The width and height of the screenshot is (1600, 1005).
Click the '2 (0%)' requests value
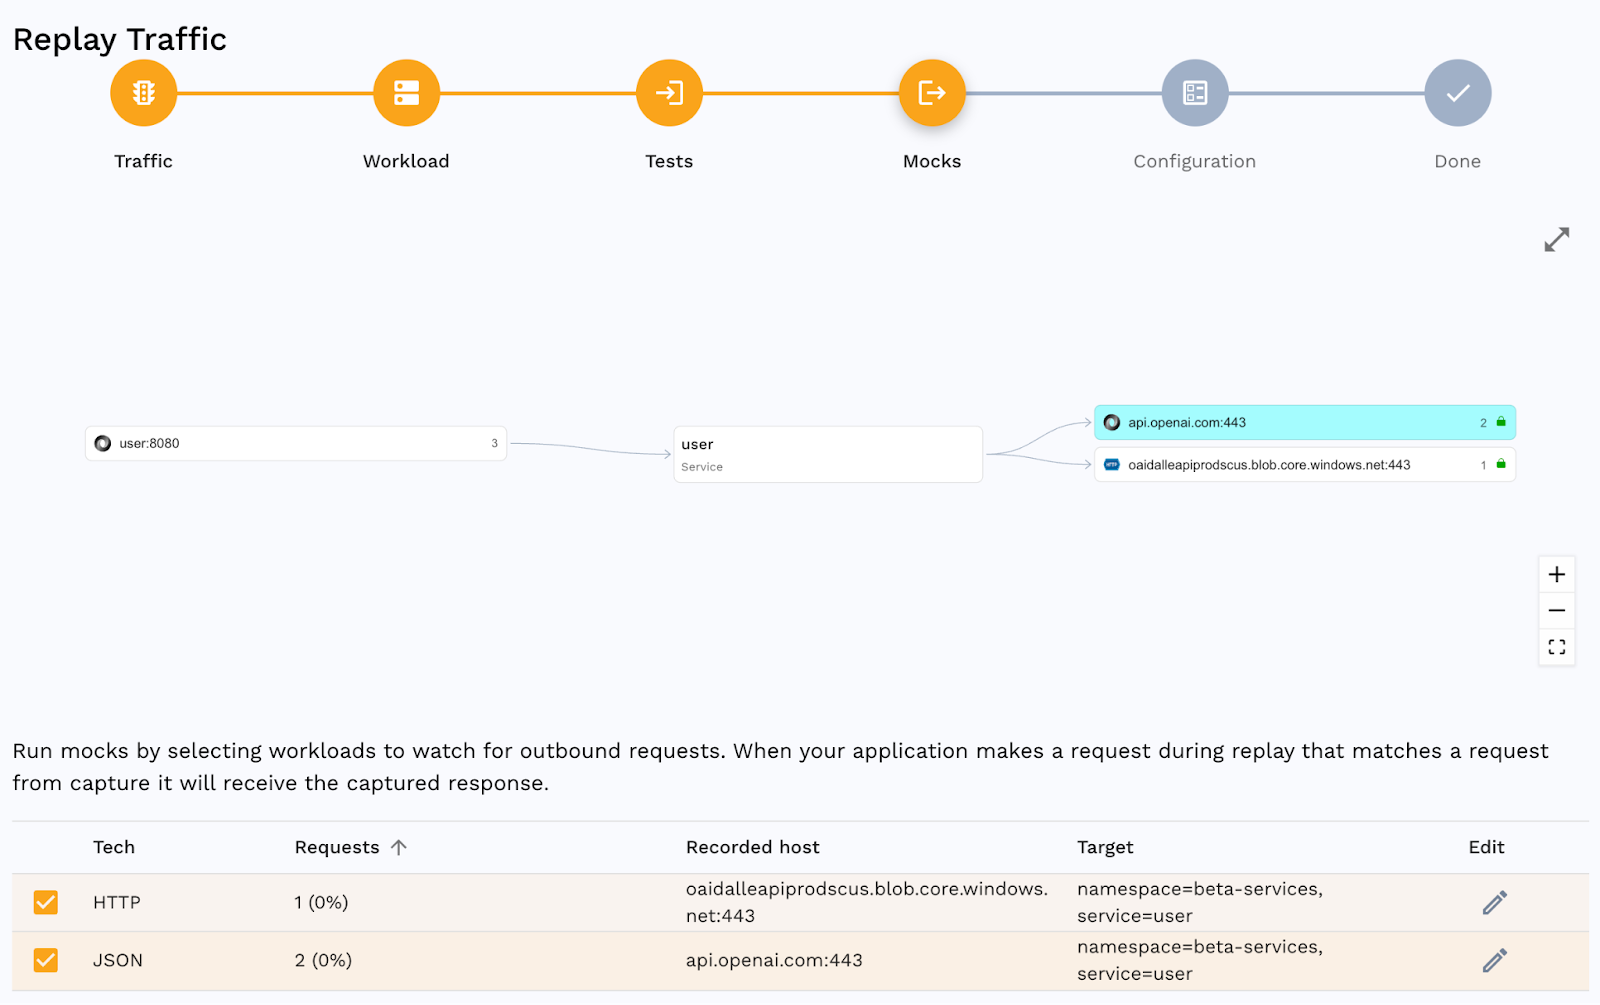tap(323, 961)
